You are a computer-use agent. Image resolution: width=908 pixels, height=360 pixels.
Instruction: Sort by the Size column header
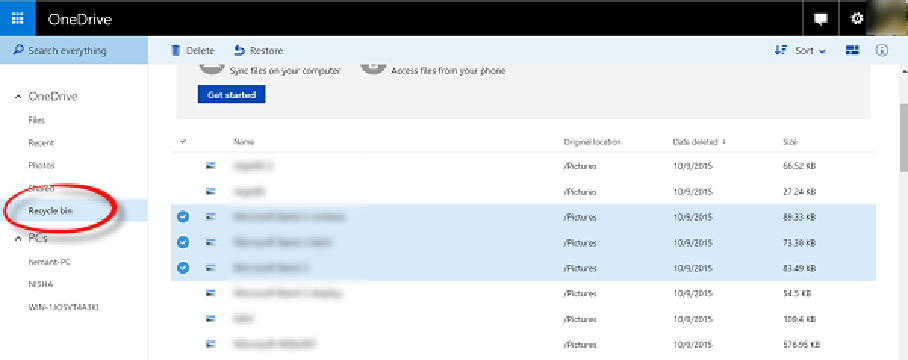790,142
